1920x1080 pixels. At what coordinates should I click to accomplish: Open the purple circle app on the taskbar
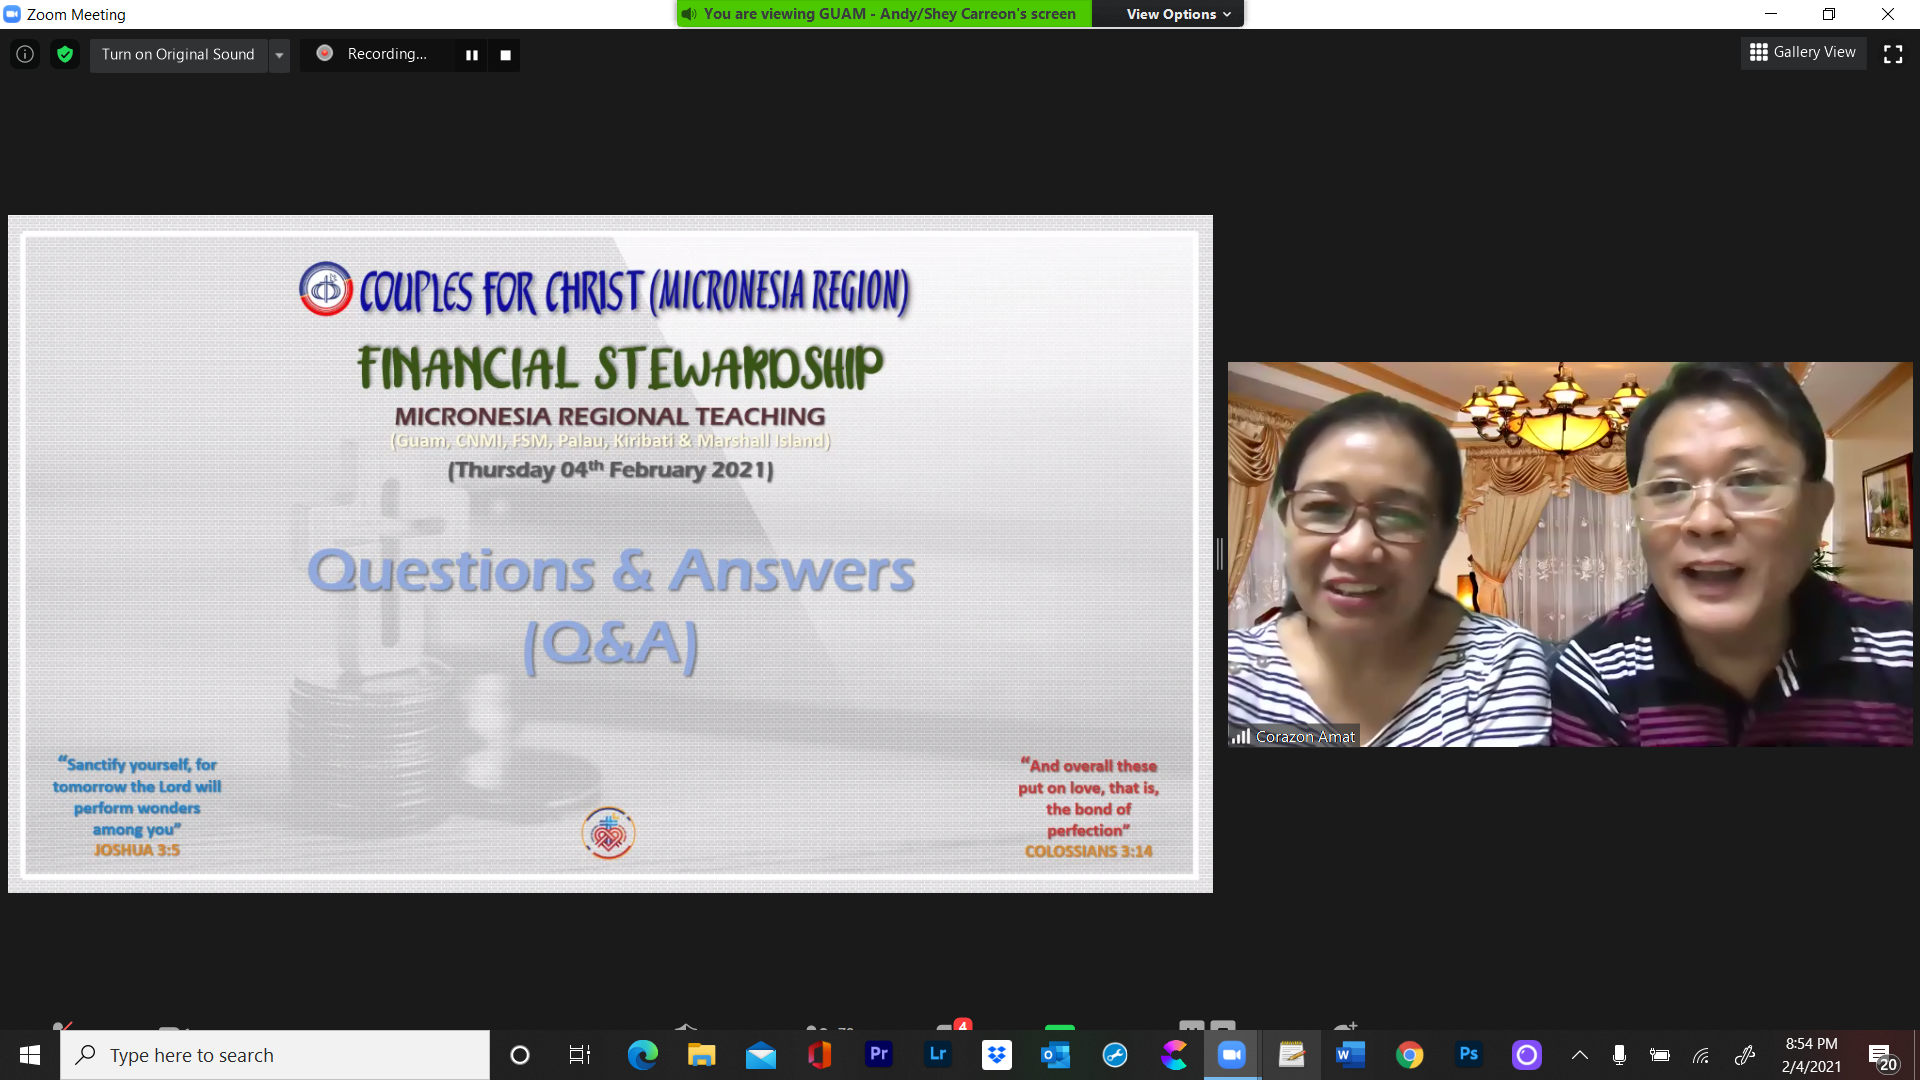tap(1527, 1055)
